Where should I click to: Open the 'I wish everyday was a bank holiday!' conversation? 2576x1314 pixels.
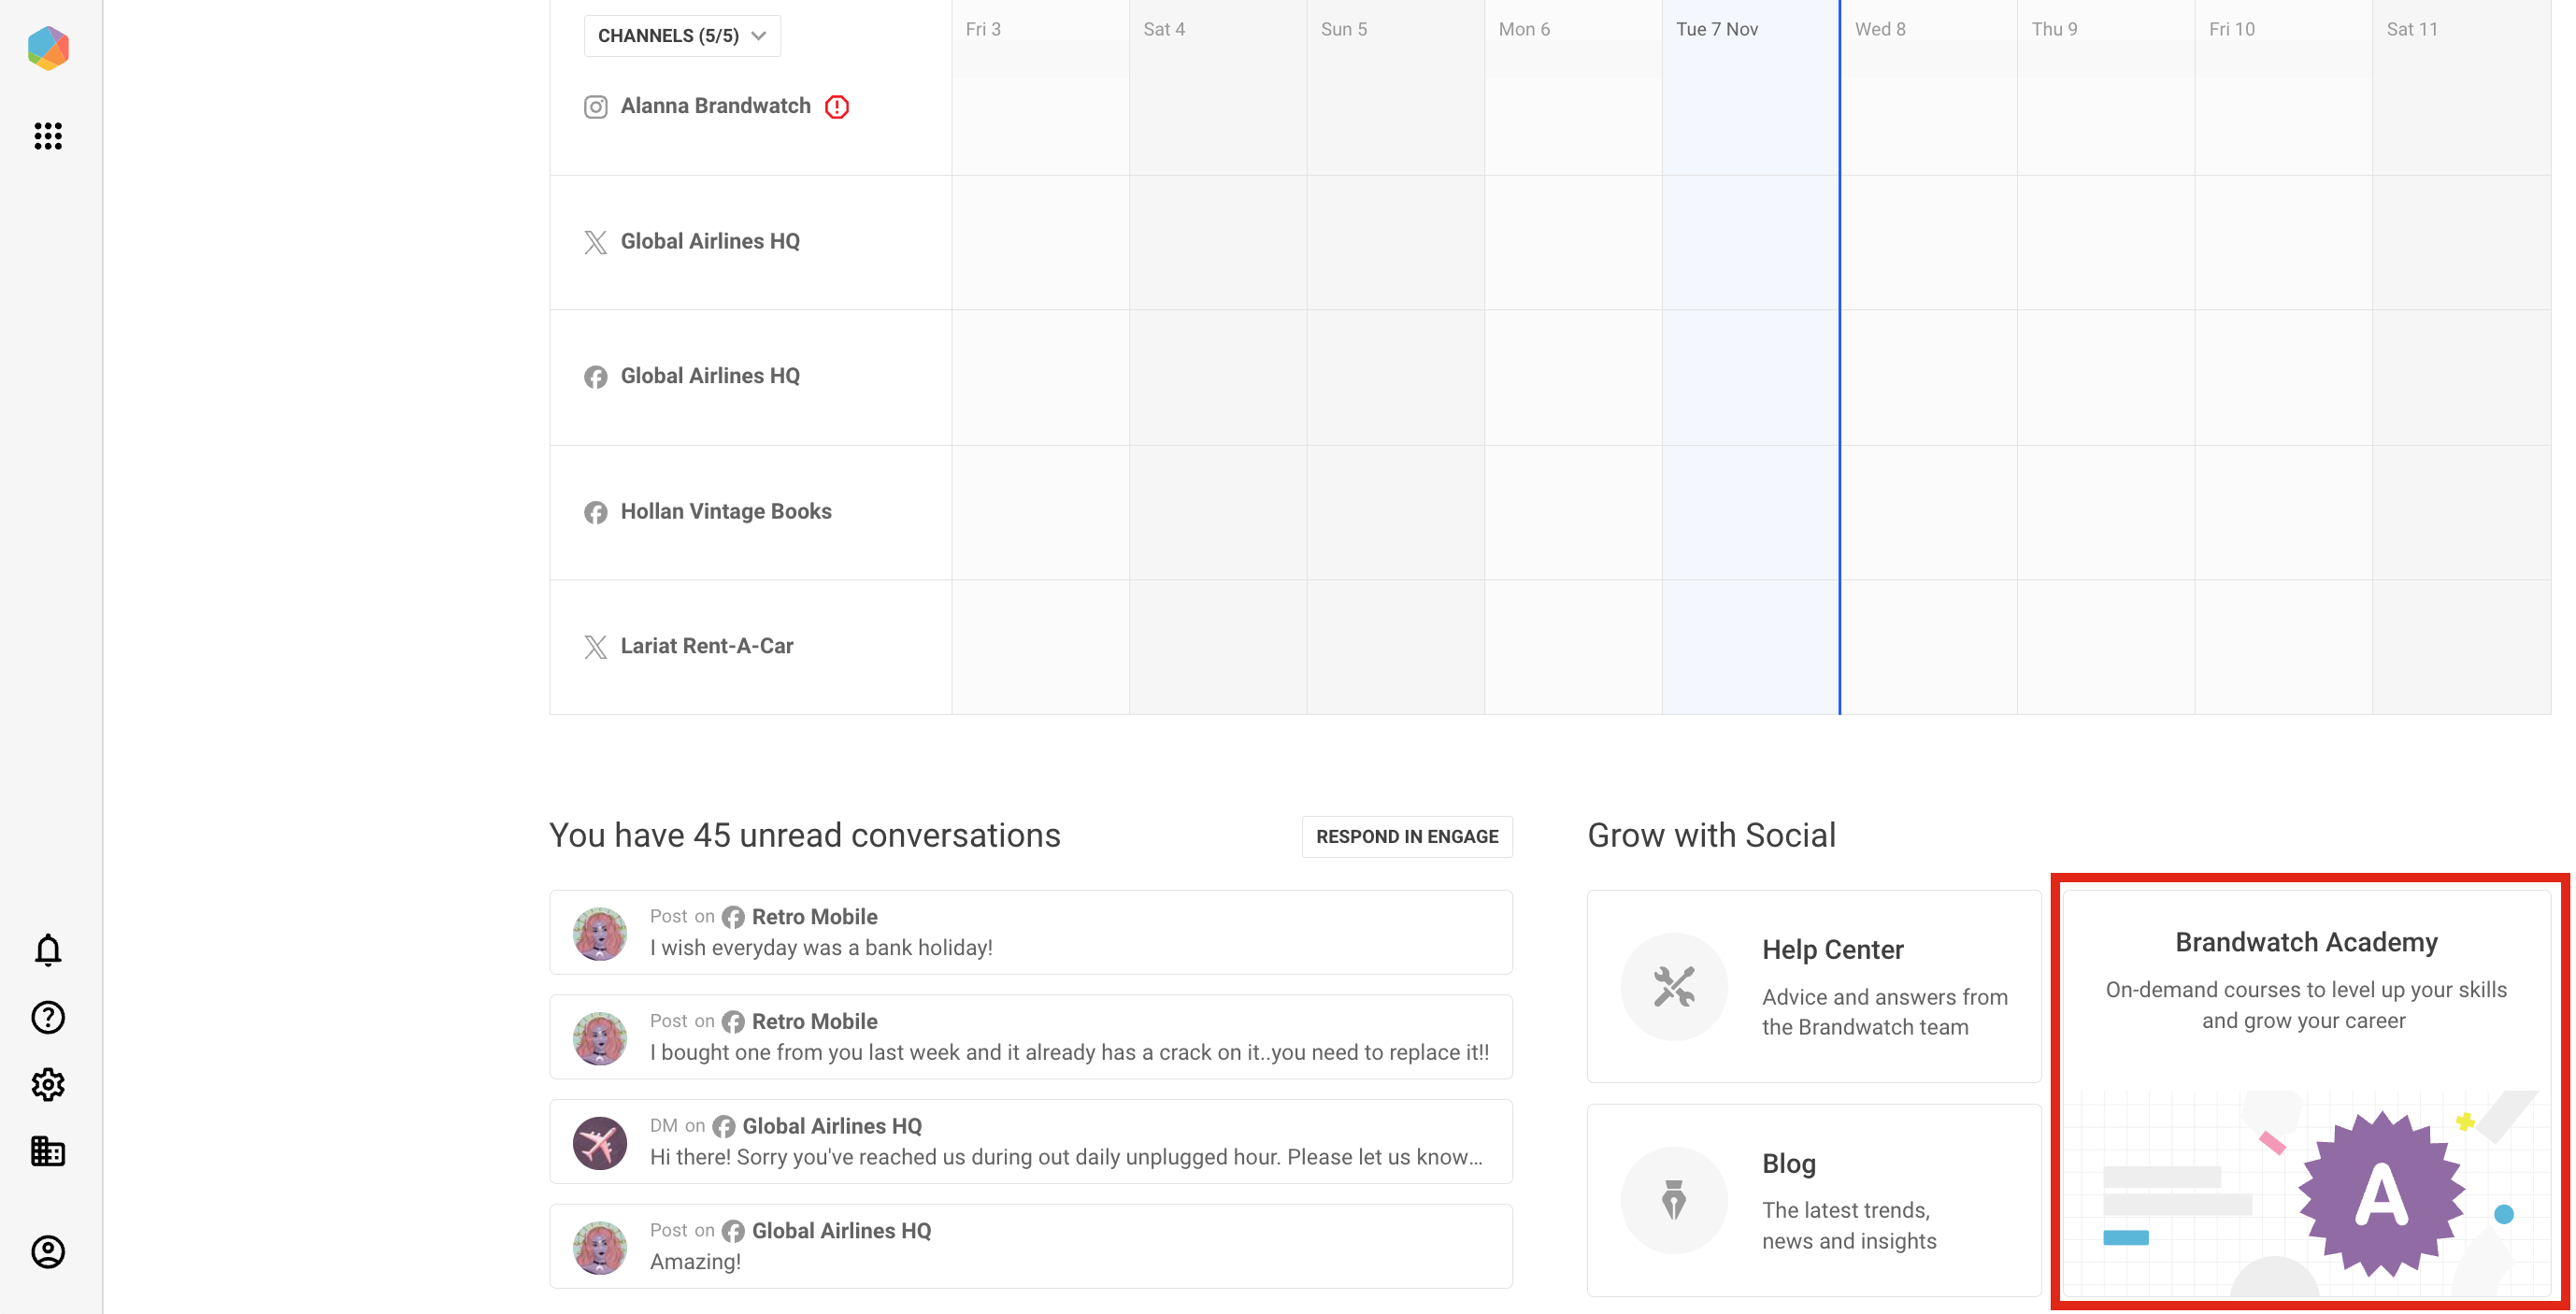click(x=1030, y=932)
